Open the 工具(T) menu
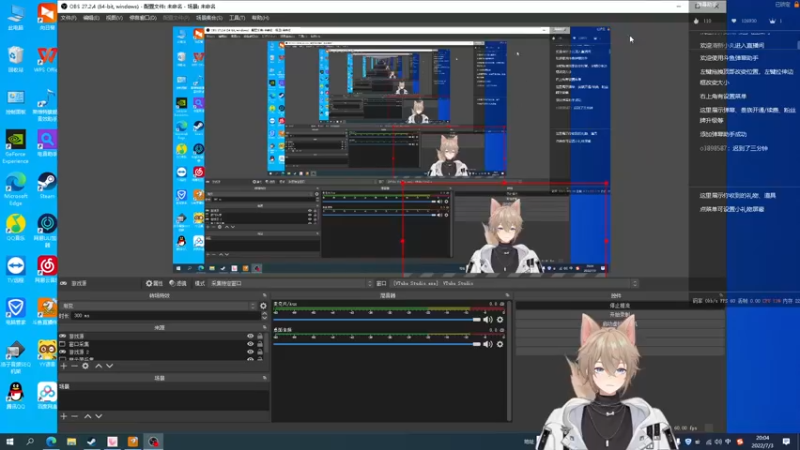 tap(237, 18)
